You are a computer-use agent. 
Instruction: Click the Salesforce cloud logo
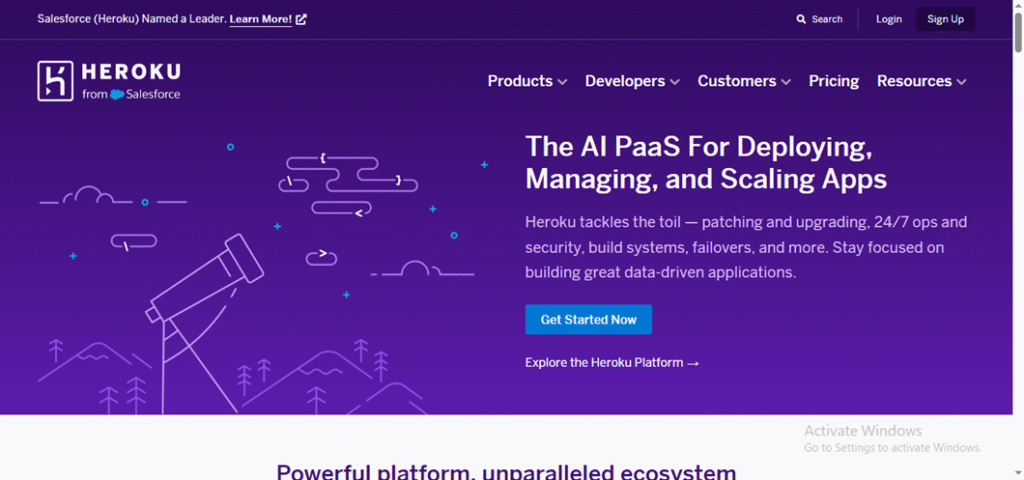[117, 95]
